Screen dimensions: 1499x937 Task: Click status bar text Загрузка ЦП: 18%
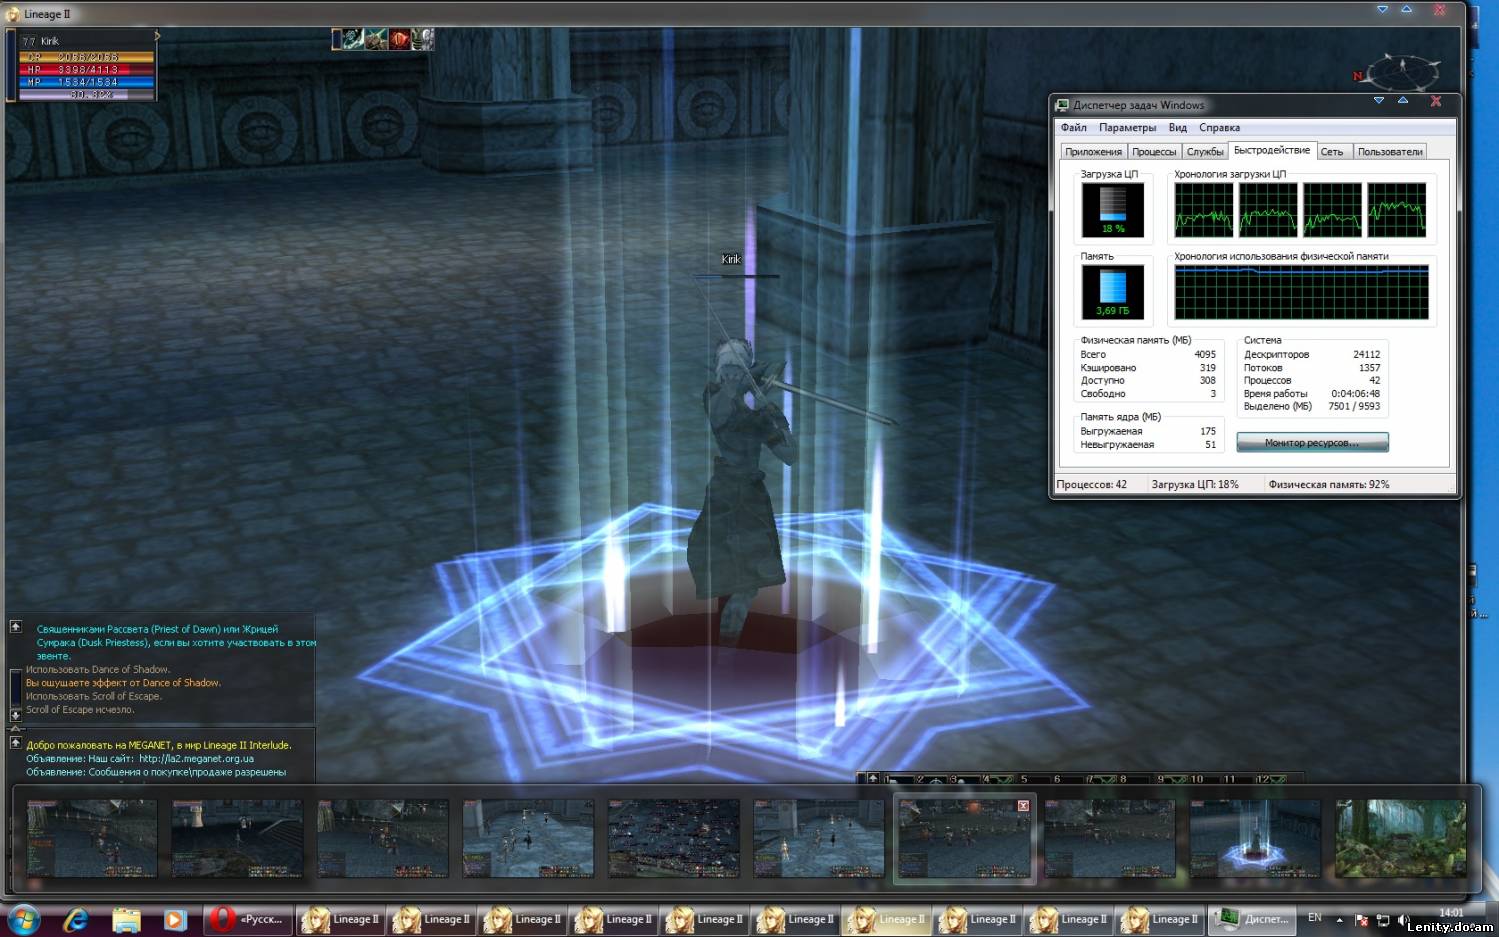coord(1195,484)
